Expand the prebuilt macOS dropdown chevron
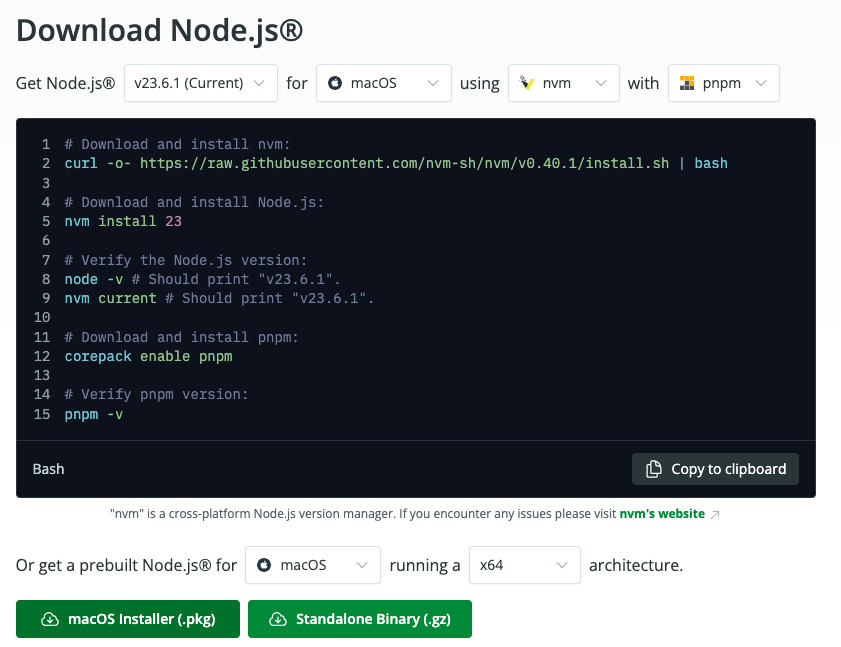Image resolution: width=841 pixels, height=647 pixels. pyautogui.click(x=361, y=565)
